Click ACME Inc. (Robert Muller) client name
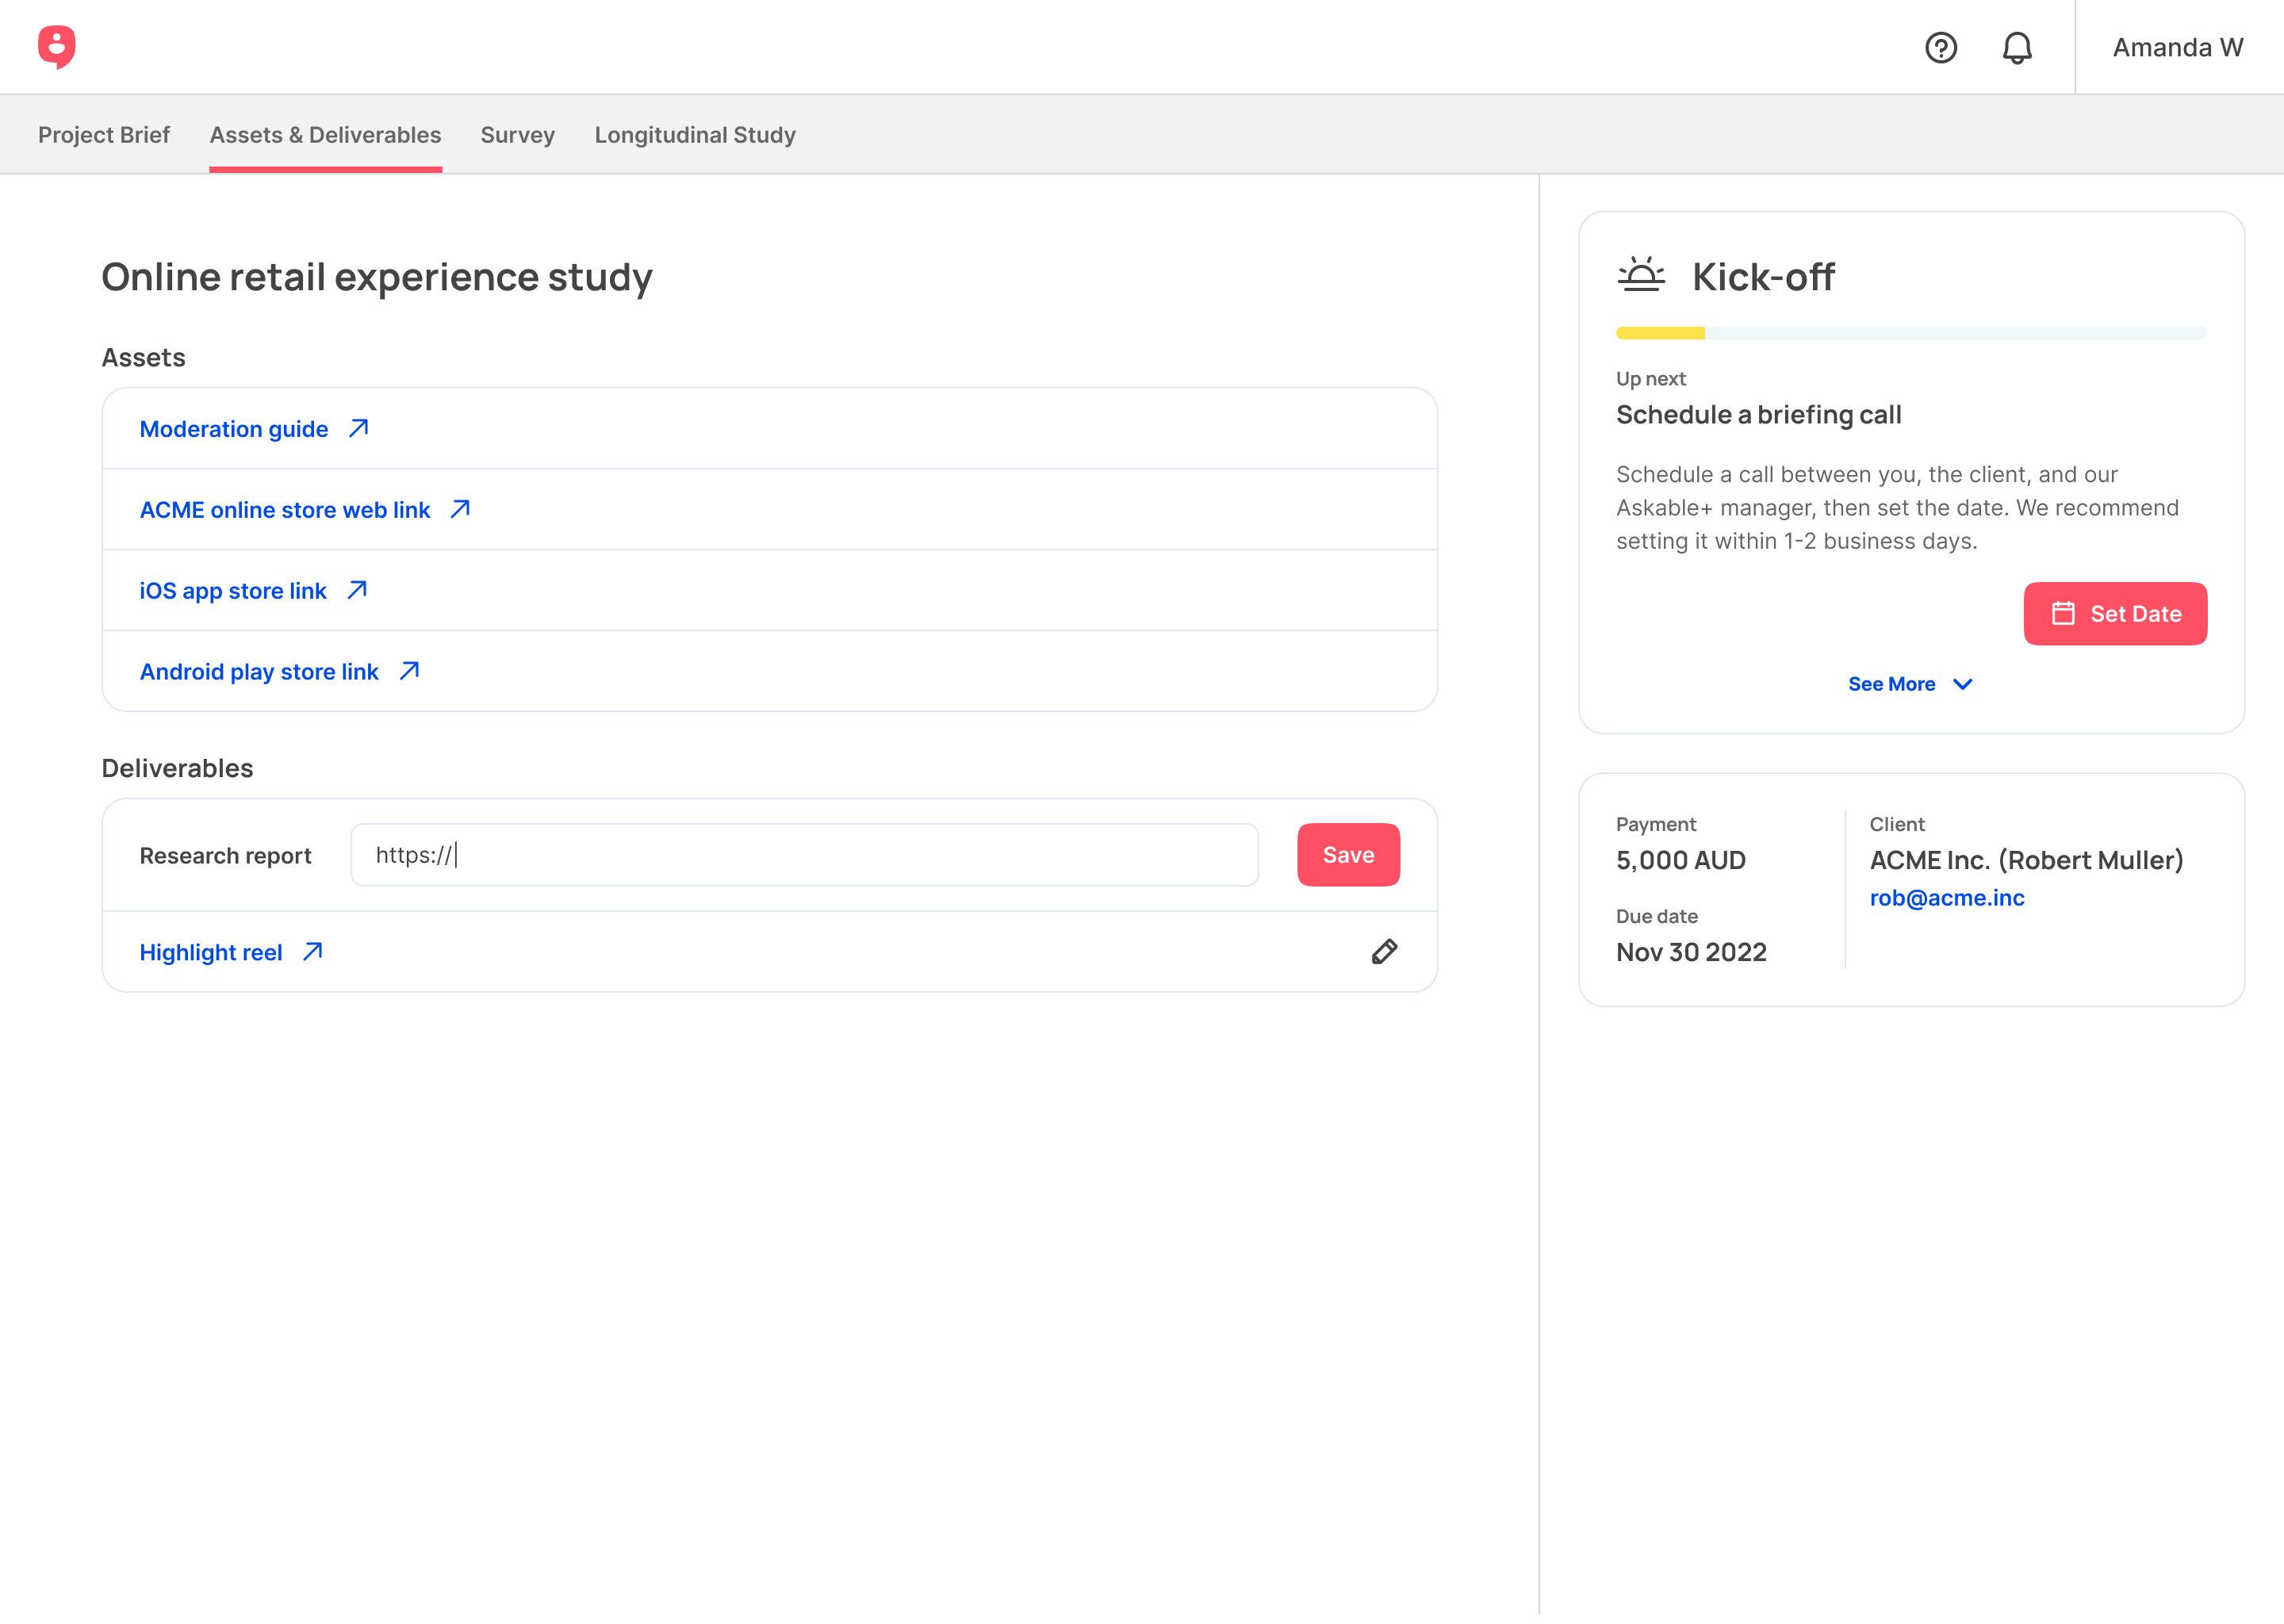2284x1624 pixels. [2026, 860]
